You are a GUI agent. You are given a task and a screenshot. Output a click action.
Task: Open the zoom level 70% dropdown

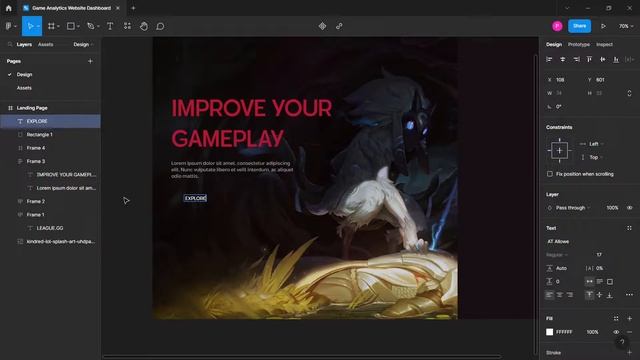pos(626,26)
